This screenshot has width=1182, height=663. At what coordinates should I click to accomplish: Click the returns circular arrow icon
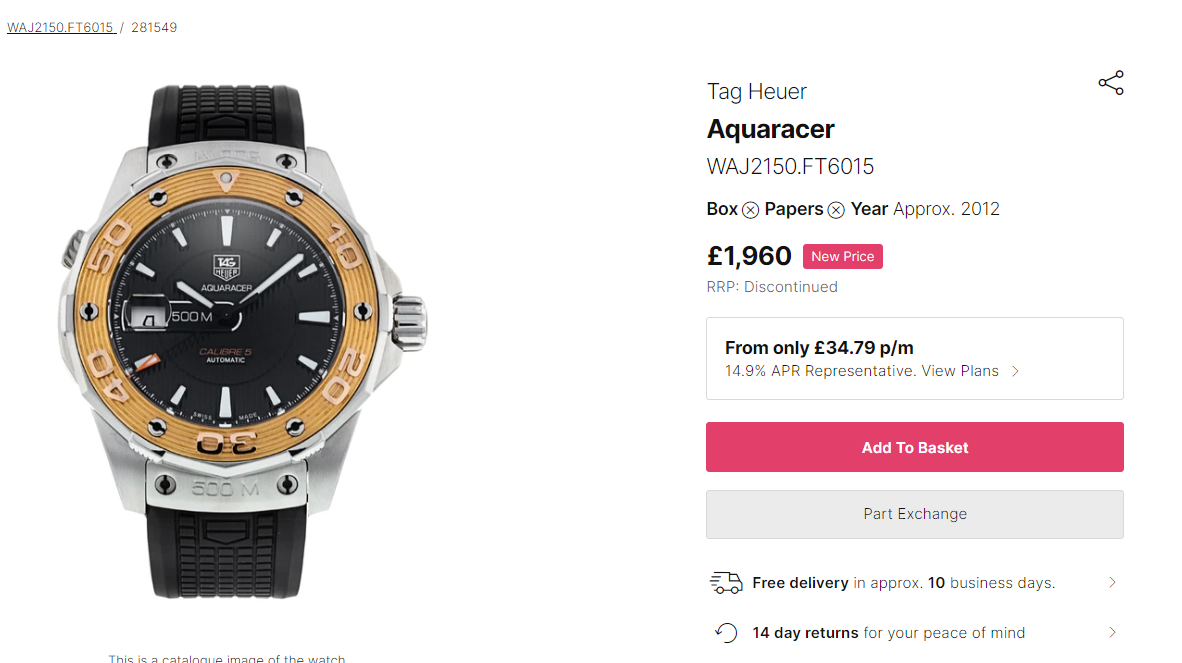click(x=726, y=633)
